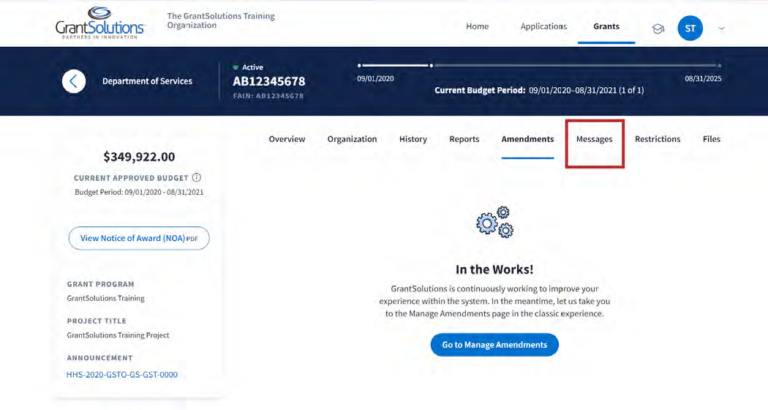Open the Home navigation item
The height and width of the screenshot is (410, 768).
click(x=477, y=26)
